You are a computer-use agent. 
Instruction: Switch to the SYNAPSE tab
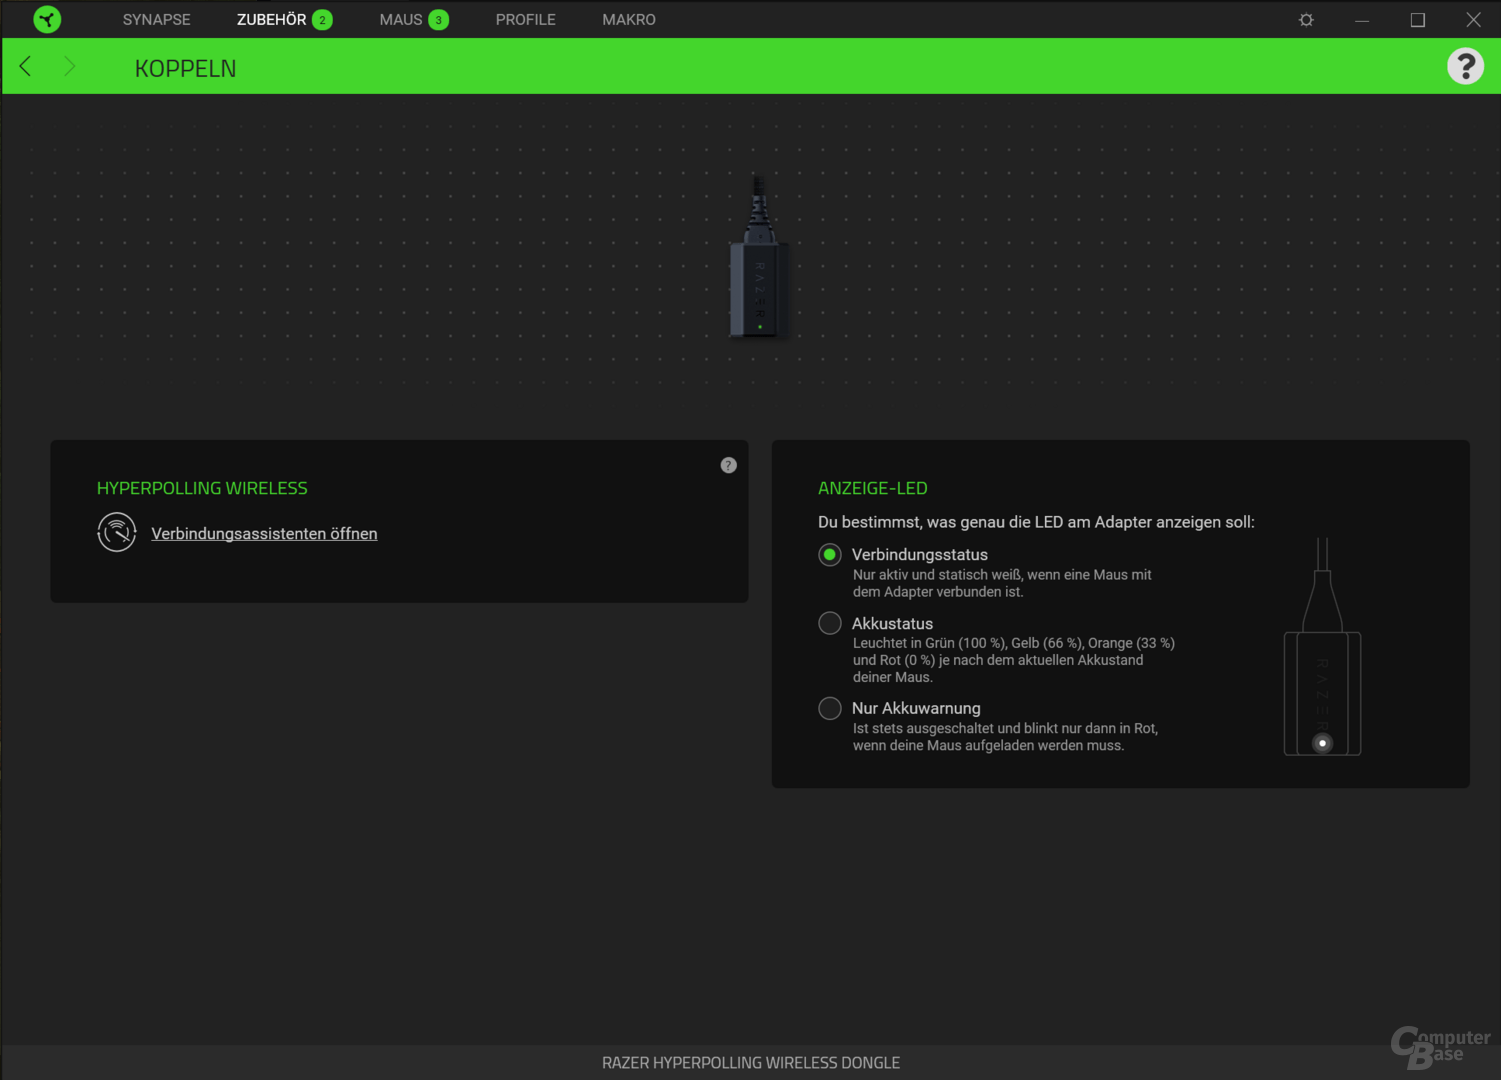pos(156,19)
